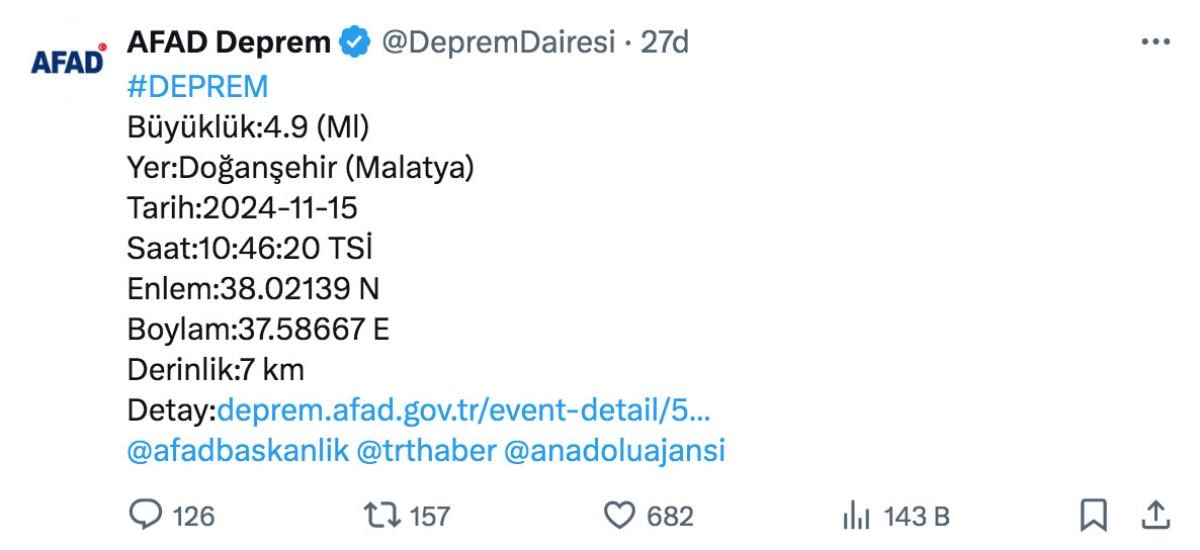Open the @DepremDairesi handle link
The image size is (1200, 550).
click(x=498, y=42)
